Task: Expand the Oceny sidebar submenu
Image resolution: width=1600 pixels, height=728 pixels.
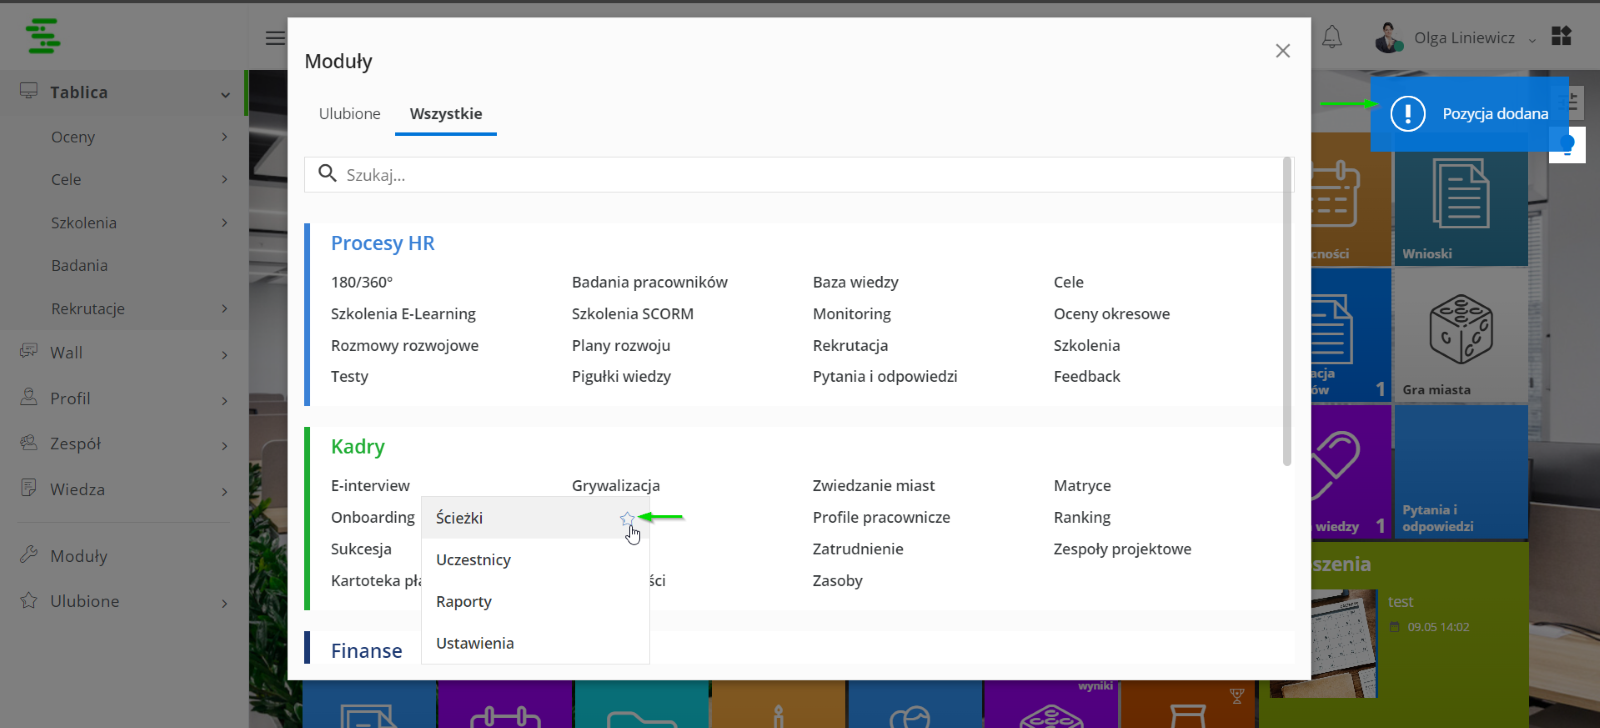Action: [x=224, y=137]
